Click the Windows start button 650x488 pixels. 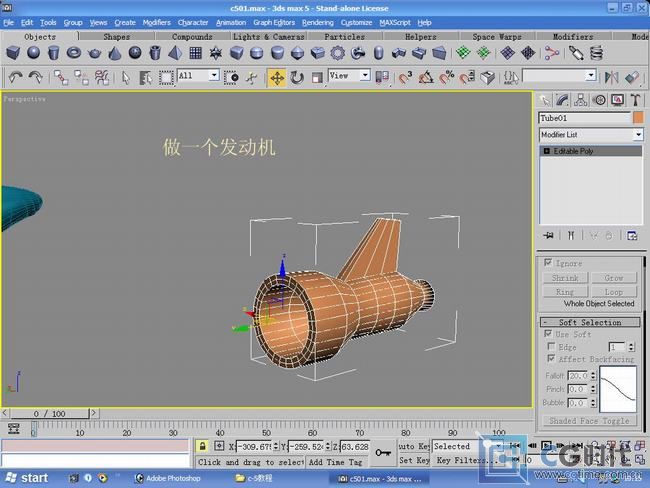tap(27, 478)
